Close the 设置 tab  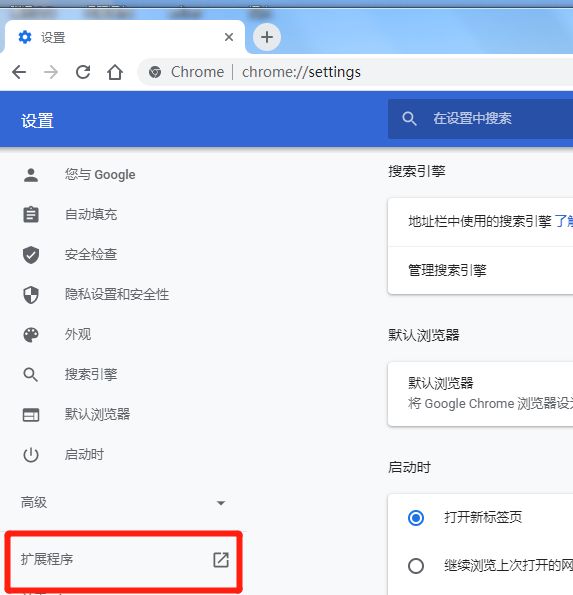pos(229,37)
